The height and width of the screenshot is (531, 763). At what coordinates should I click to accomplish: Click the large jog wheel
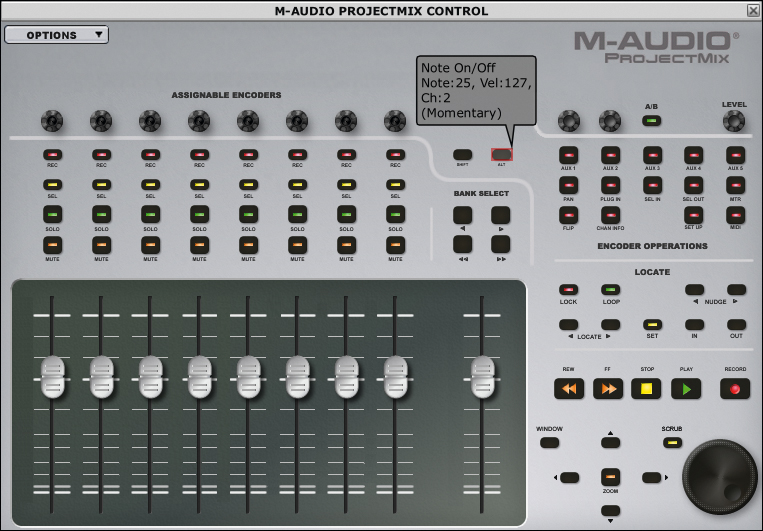[720, 477]
